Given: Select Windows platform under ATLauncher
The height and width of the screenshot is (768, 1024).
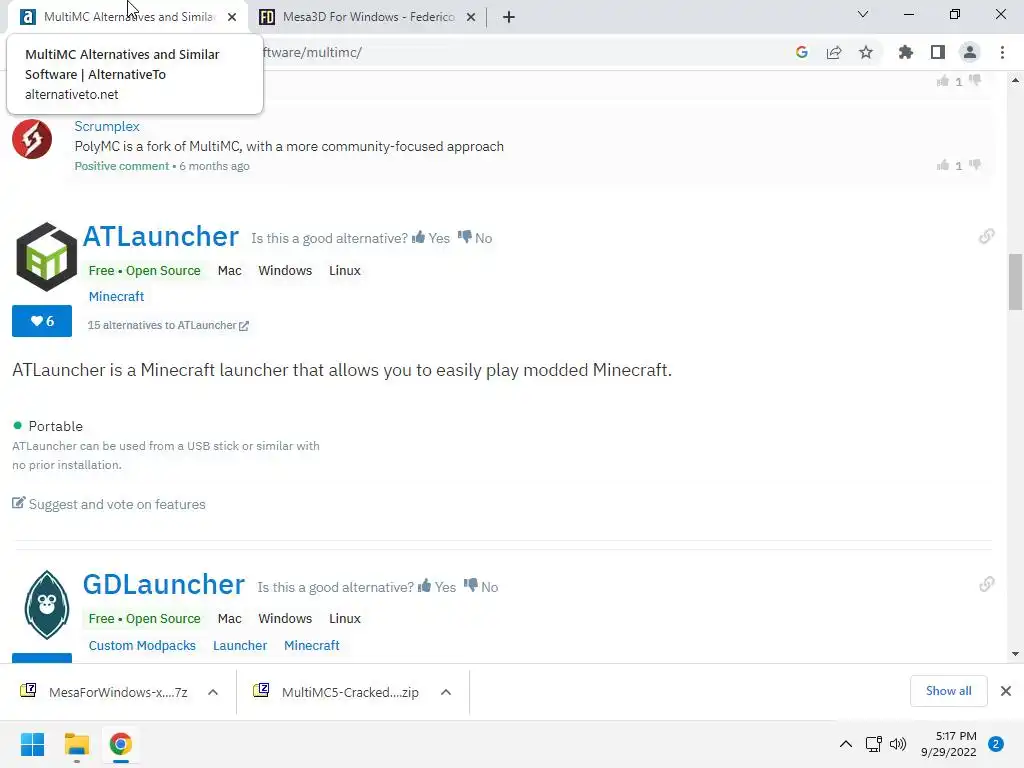Looking at the screenshot, I should coord(285,270).
